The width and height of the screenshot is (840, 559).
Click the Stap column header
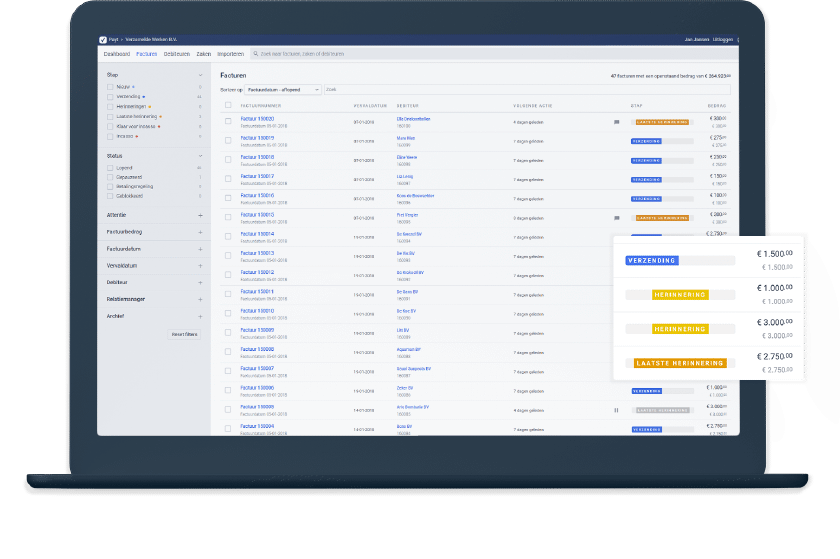click(636, 106)
